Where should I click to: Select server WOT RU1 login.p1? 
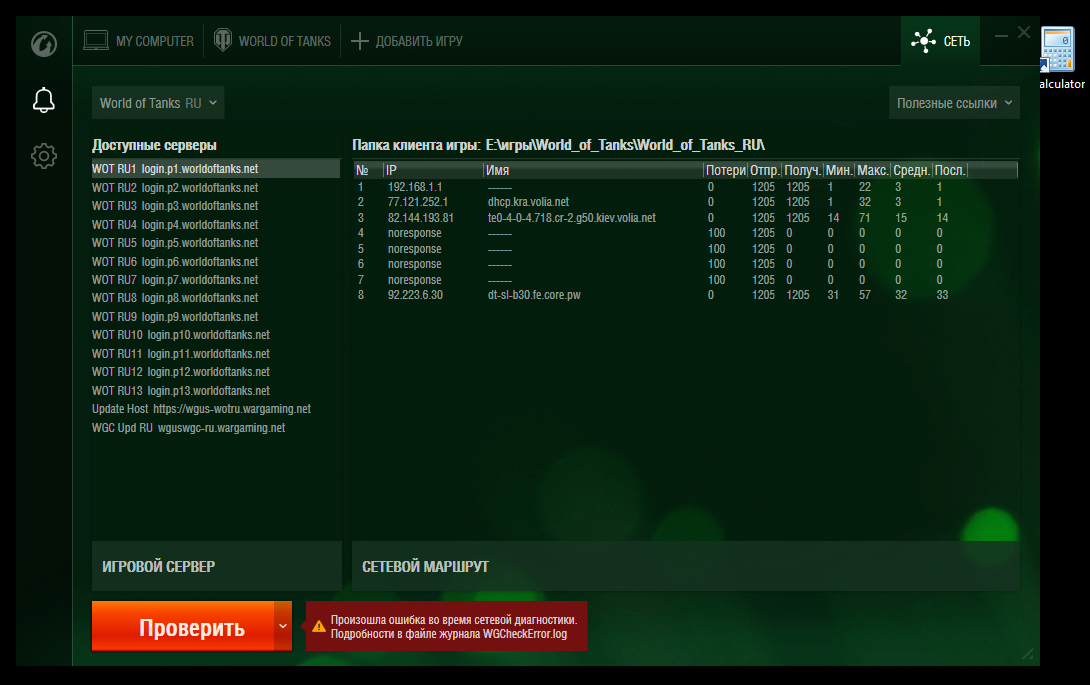tap(215, 169)
